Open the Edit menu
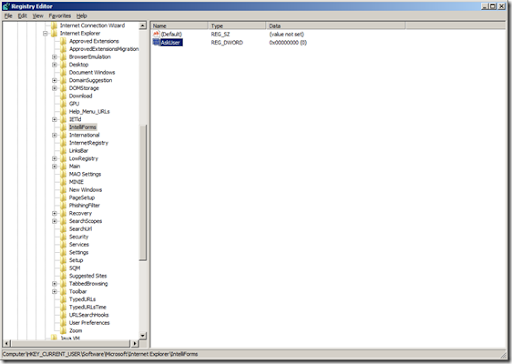 pos(22,16)
